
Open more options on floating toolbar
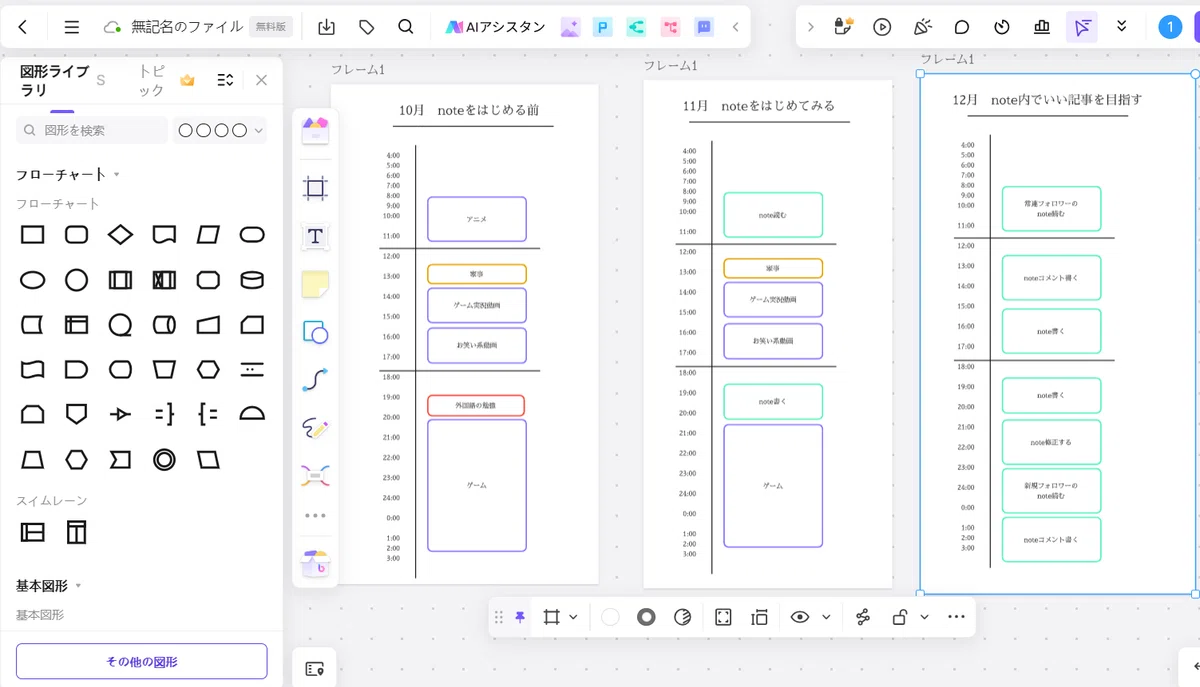click(x=956, y=617)
